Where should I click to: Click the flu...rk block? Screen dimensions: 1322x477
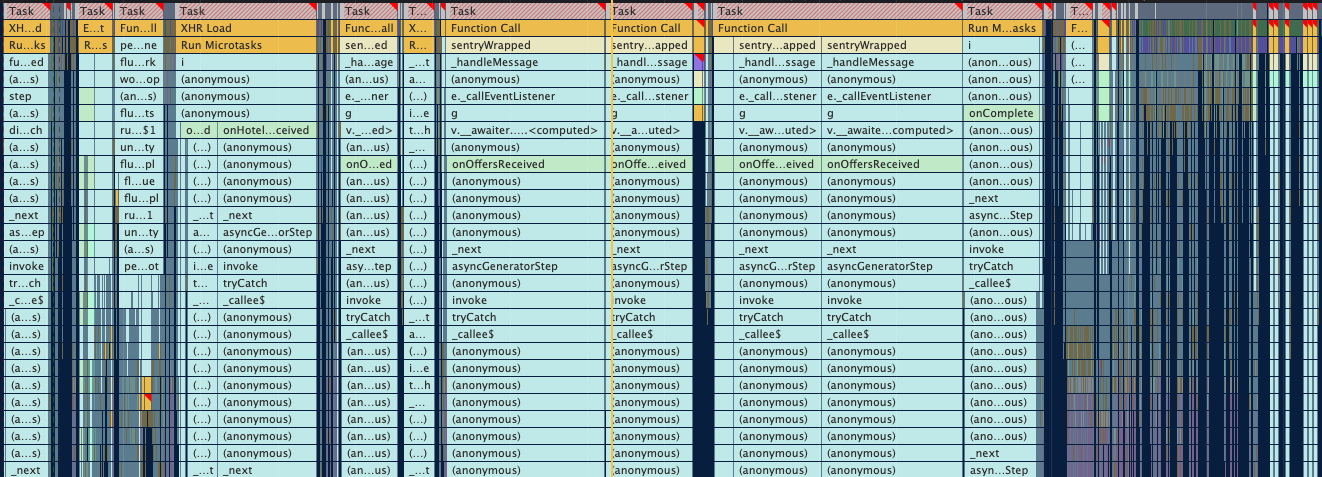[x=139, y=62]
